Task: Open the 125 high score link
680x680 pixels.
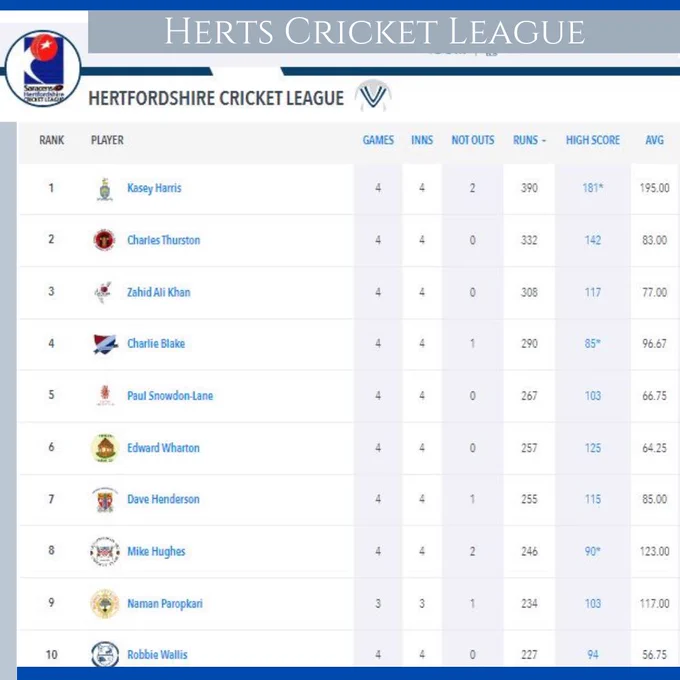Action: click(593, 448)
